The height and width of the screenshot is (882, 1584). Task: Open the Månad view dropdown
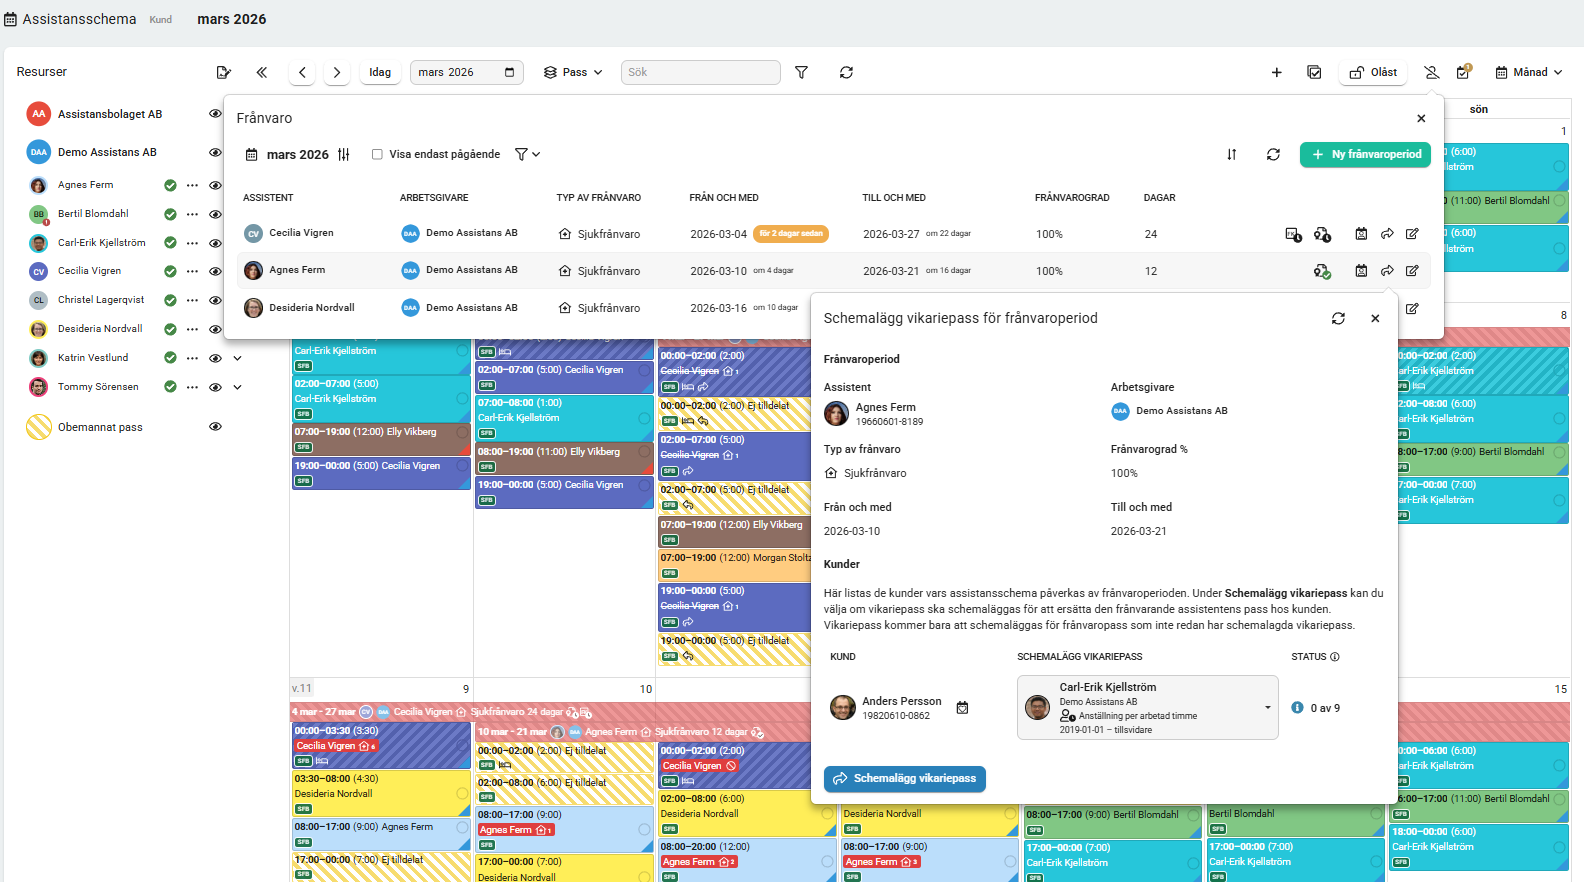[x=1529, y=72]
